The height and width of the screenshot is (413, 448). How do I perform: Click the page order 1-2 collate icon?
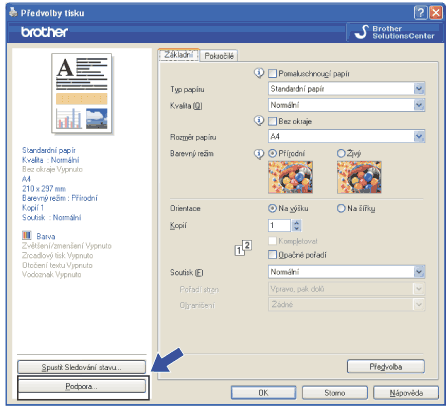point(243,248)
